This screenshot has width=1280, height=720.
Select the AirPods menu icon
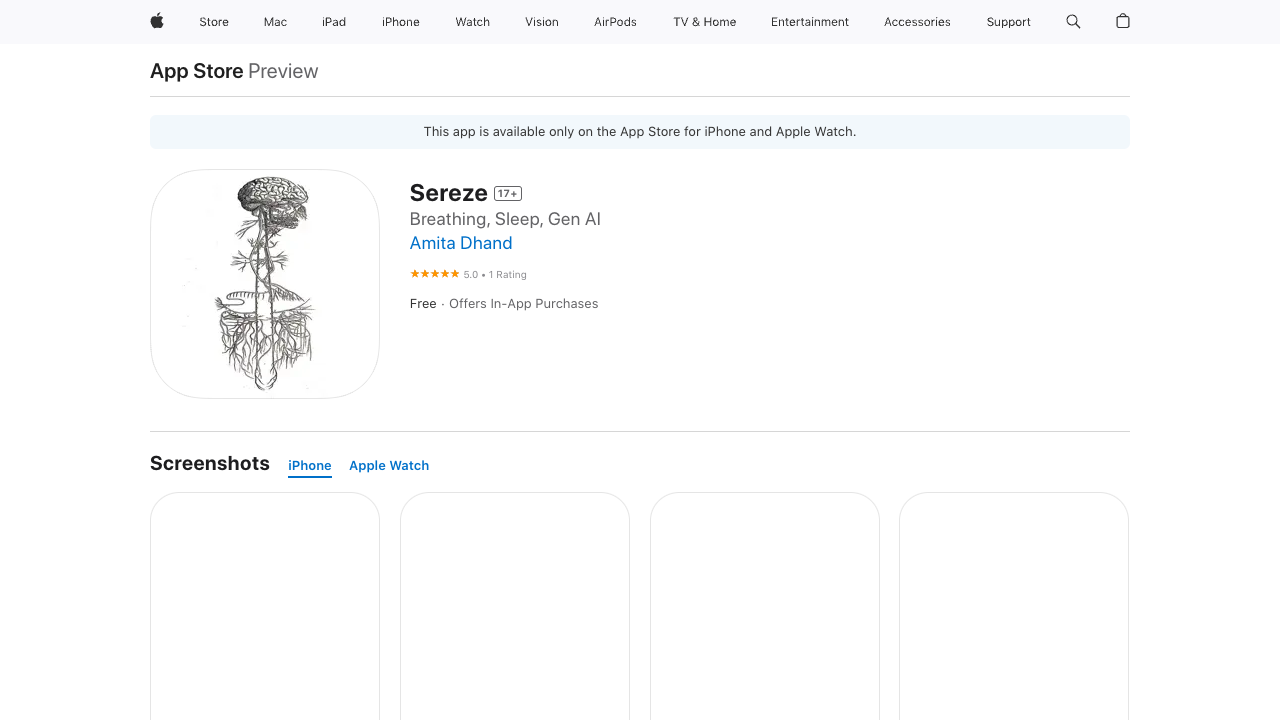point(614,21)
